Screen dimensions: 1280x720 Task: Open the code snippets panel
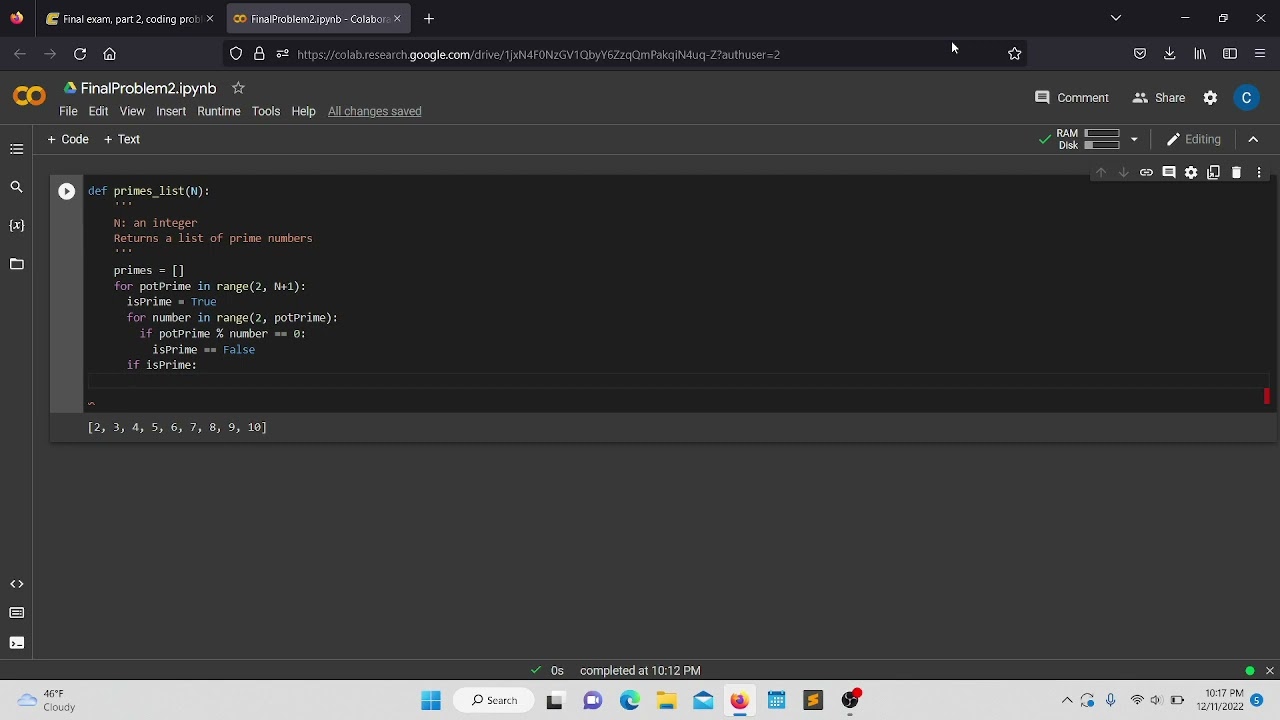(x=16, y=584)
